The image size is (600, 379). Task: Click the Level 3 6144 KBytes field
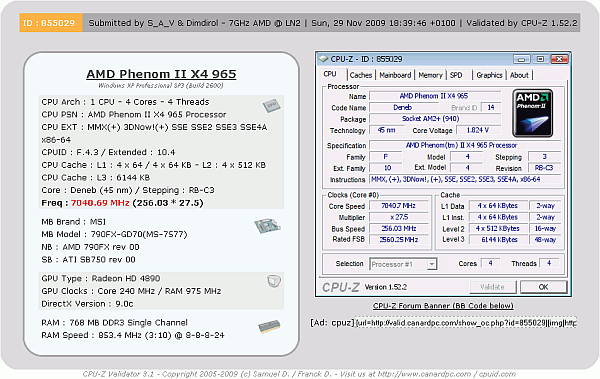click(x=499, y=240)
